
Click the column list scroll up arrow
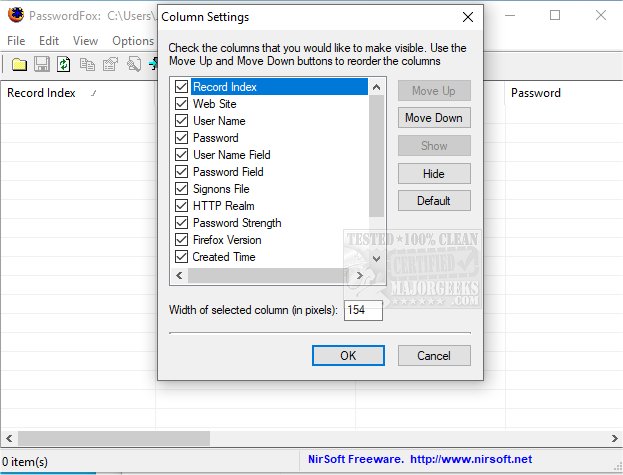click(x=377, y=87)
